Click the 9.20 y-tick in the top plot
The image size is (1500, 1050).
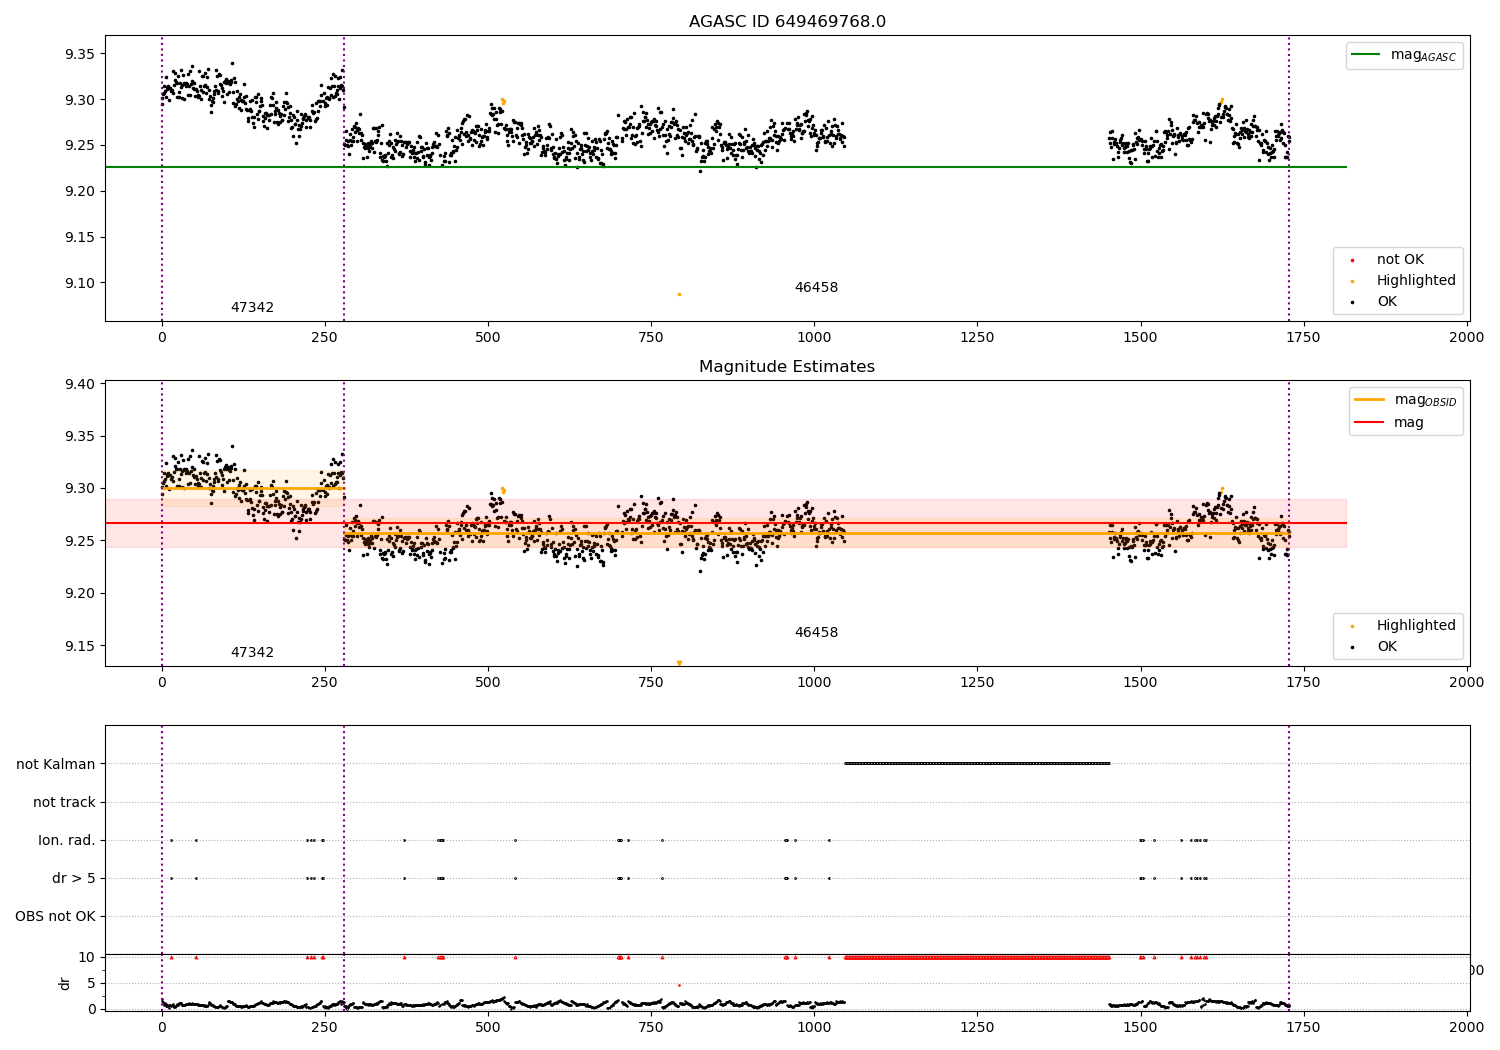(80, 191)
